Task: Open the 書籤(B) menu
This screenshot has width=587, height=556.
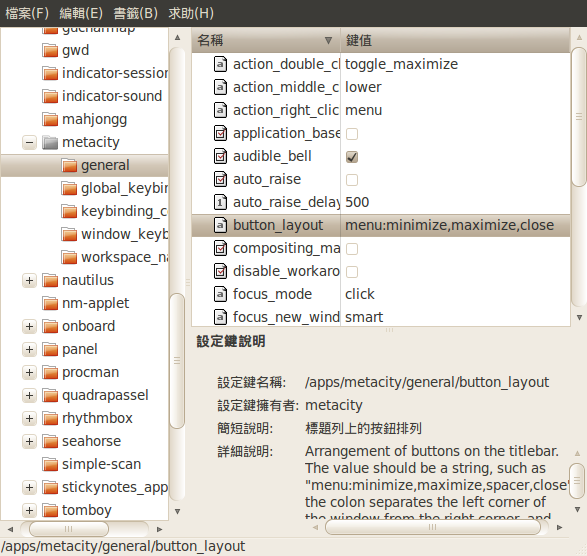Action: click(136, 13)
